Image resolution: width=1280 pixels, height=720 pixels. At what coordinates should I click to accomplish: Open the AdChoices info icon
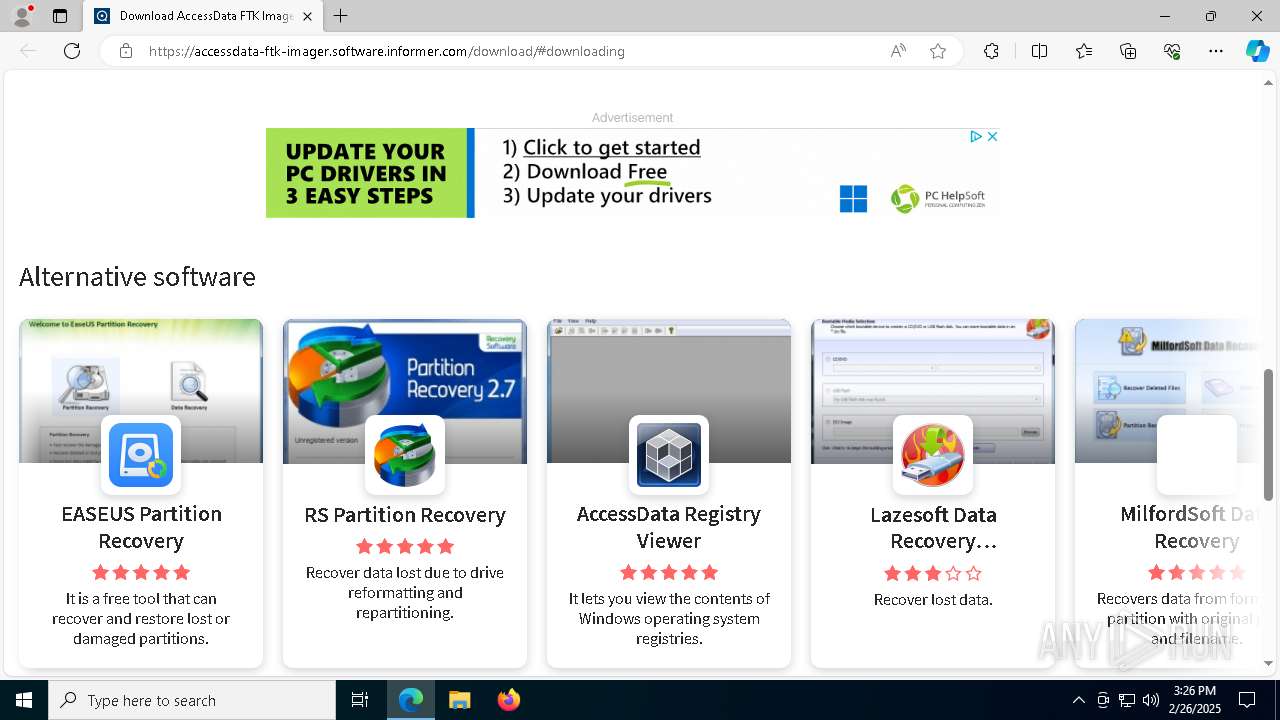pyautogui.click(x=976, y=137)
